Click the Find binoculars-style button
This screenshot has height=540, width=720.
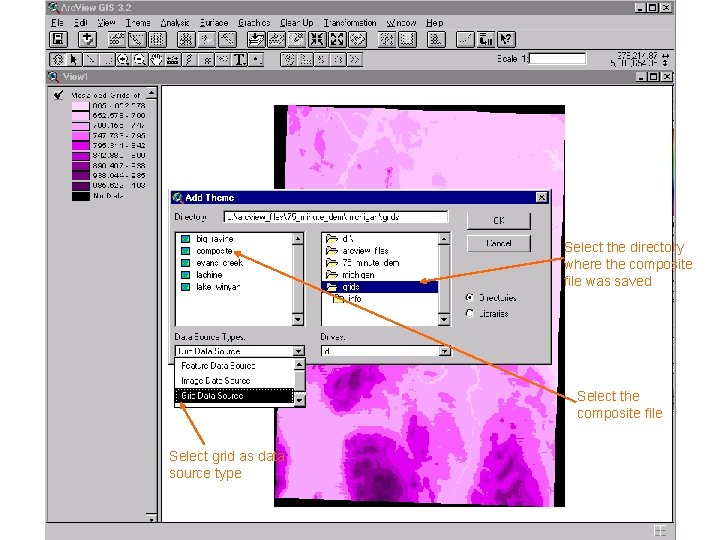(x=186, y=39)
